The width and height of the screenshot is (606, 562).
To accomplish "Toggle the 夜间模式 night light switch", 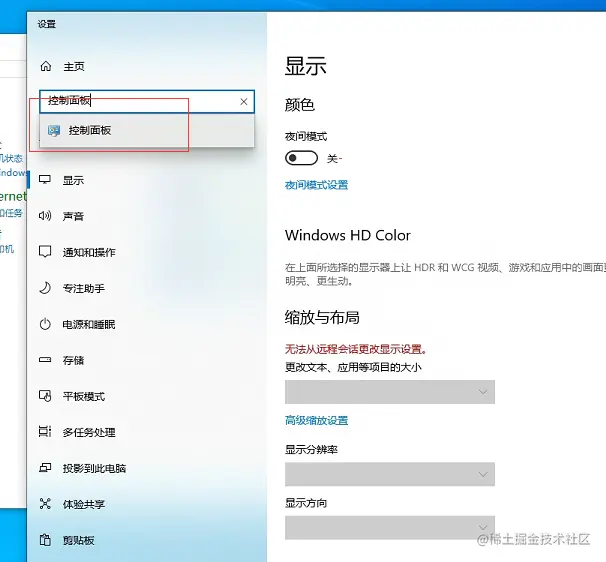I will click(301, 158).
